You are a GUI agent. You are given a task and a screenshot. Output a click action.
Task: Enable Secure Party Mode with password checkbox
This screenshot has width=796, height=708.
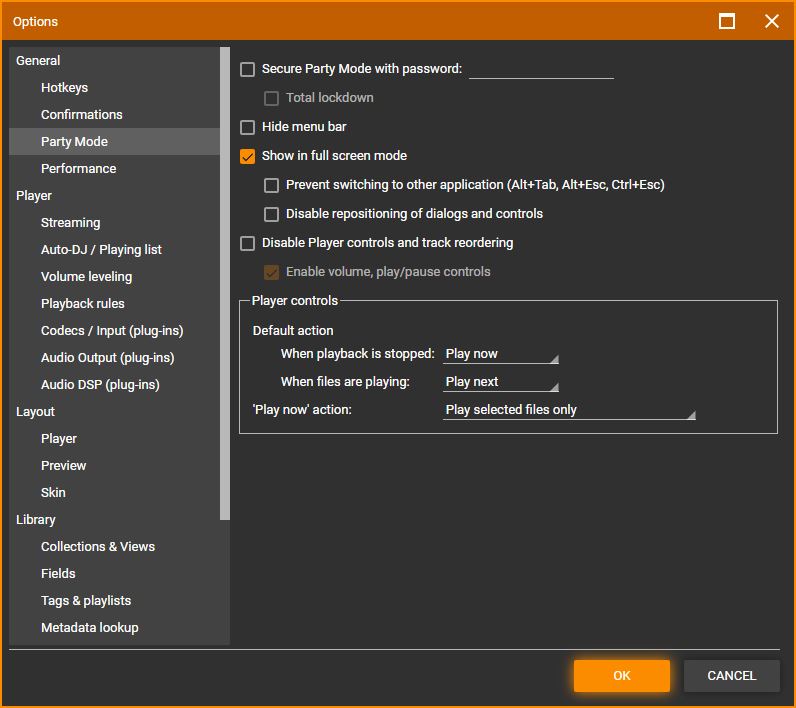click(x=248, y=70)
